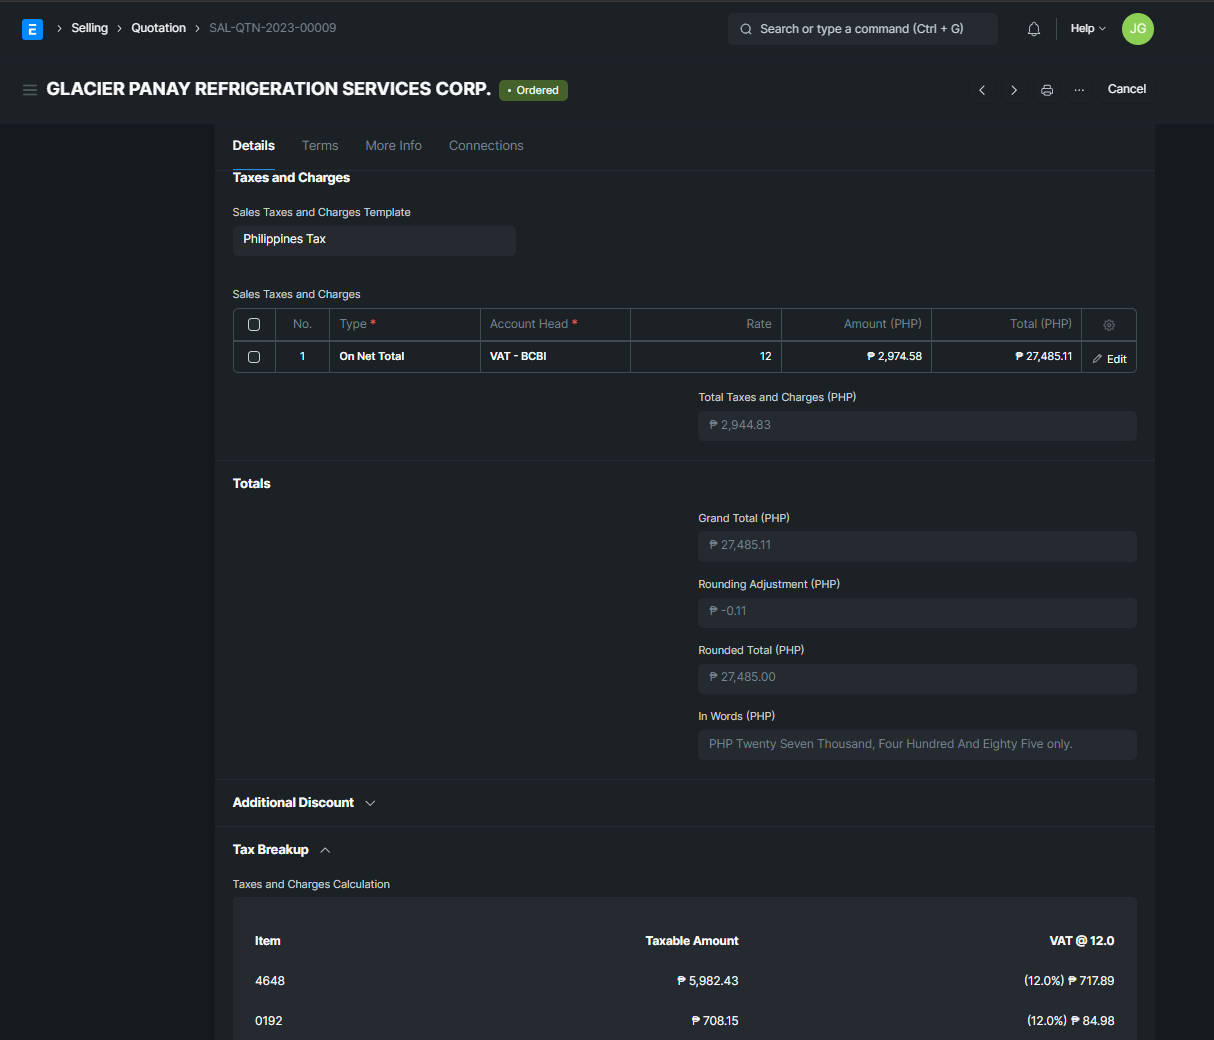Click the document title Glacier Panay Refrigeration

click(x=269, y=89)
